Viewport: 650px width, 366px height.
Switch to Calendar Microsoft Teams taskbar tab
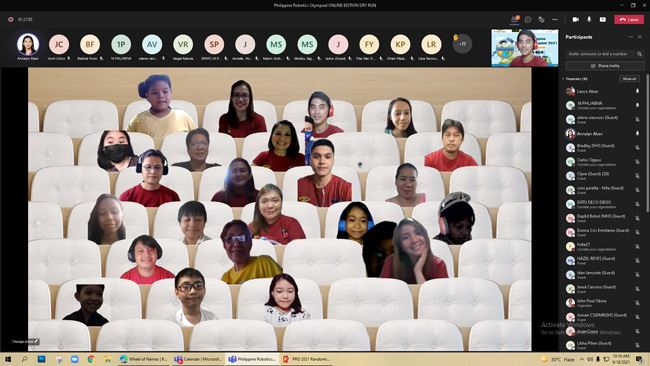[x=198, y=359]
